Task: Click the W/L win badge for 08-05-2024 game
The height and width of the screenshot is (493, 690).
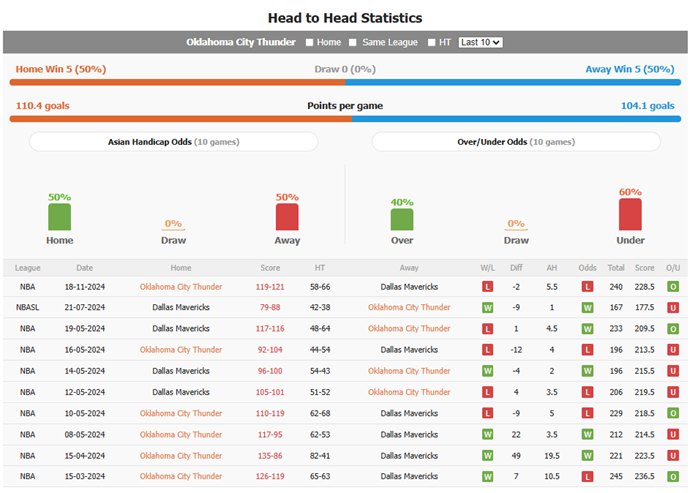Action: (x=487, y=435)
